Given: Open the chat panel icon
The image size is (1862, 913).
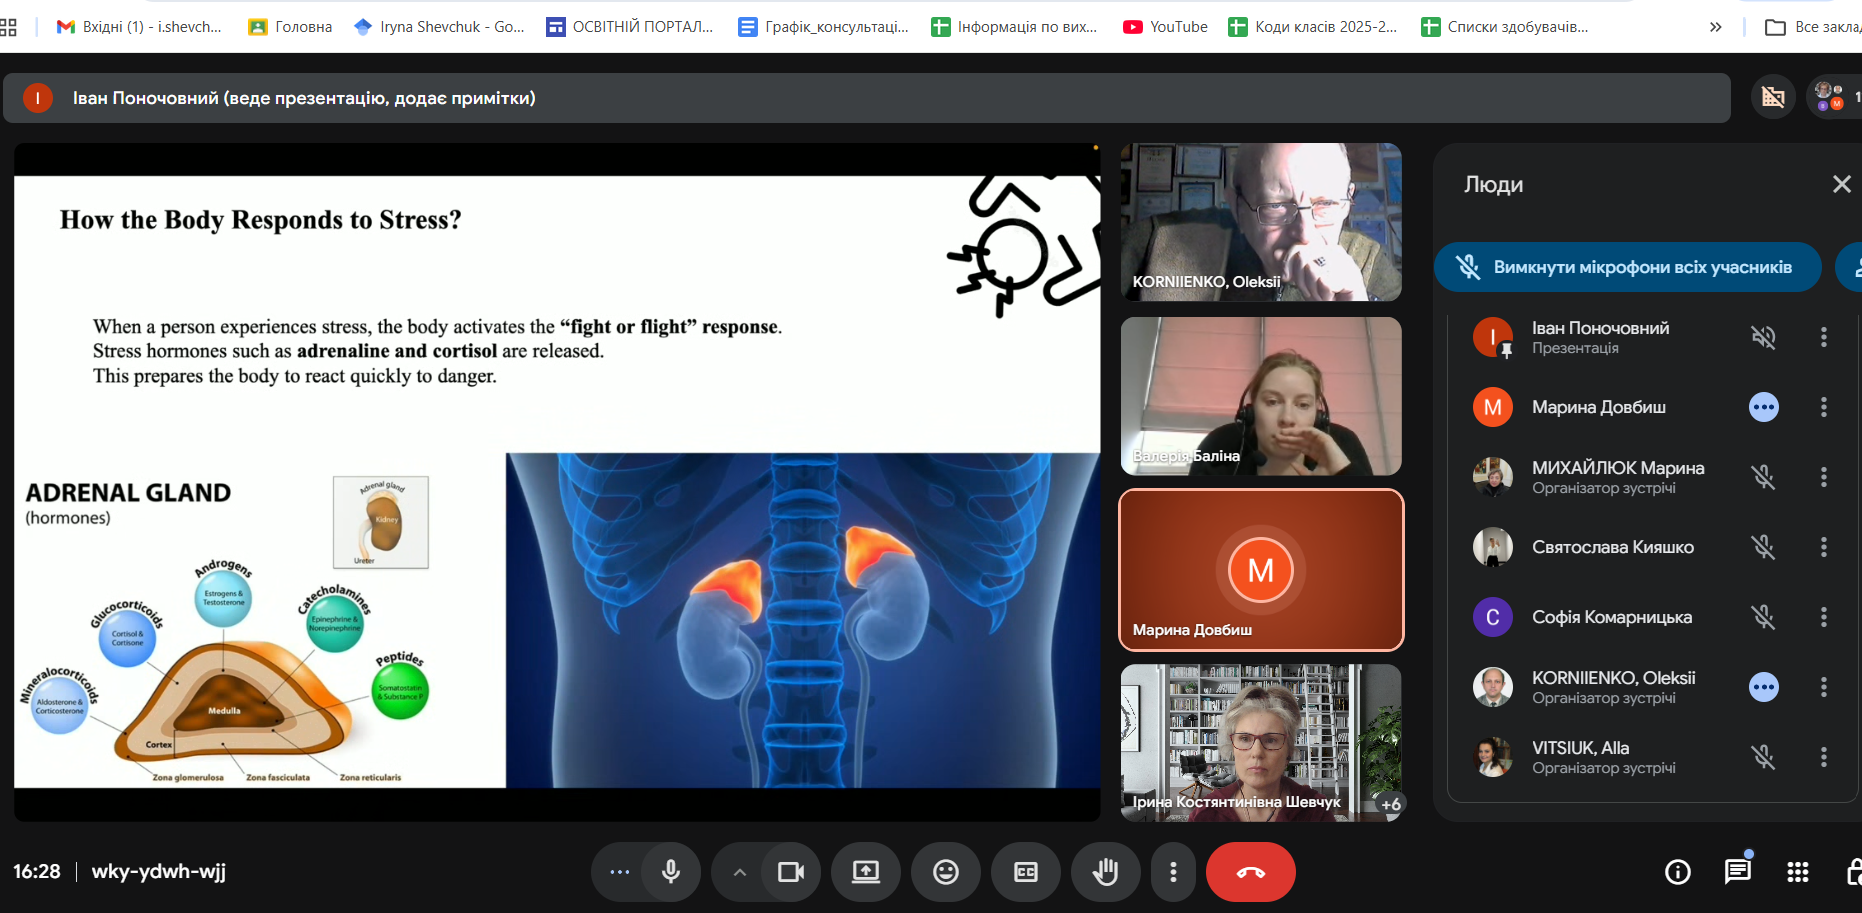Looking at the screenshot, I should (1737, 872).
